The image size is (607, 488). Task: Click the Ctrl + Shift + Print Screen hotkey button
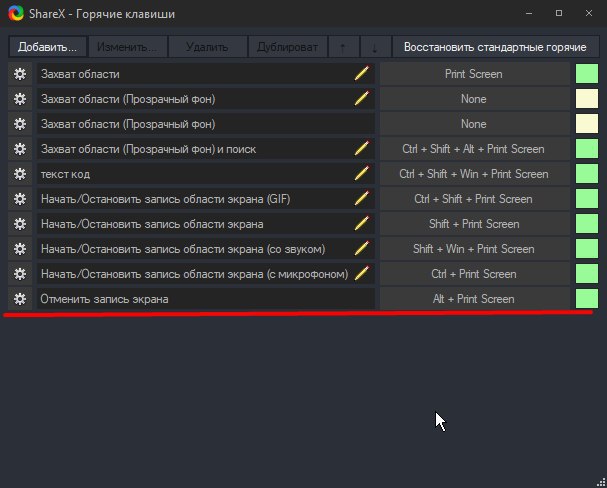point(474,199)
